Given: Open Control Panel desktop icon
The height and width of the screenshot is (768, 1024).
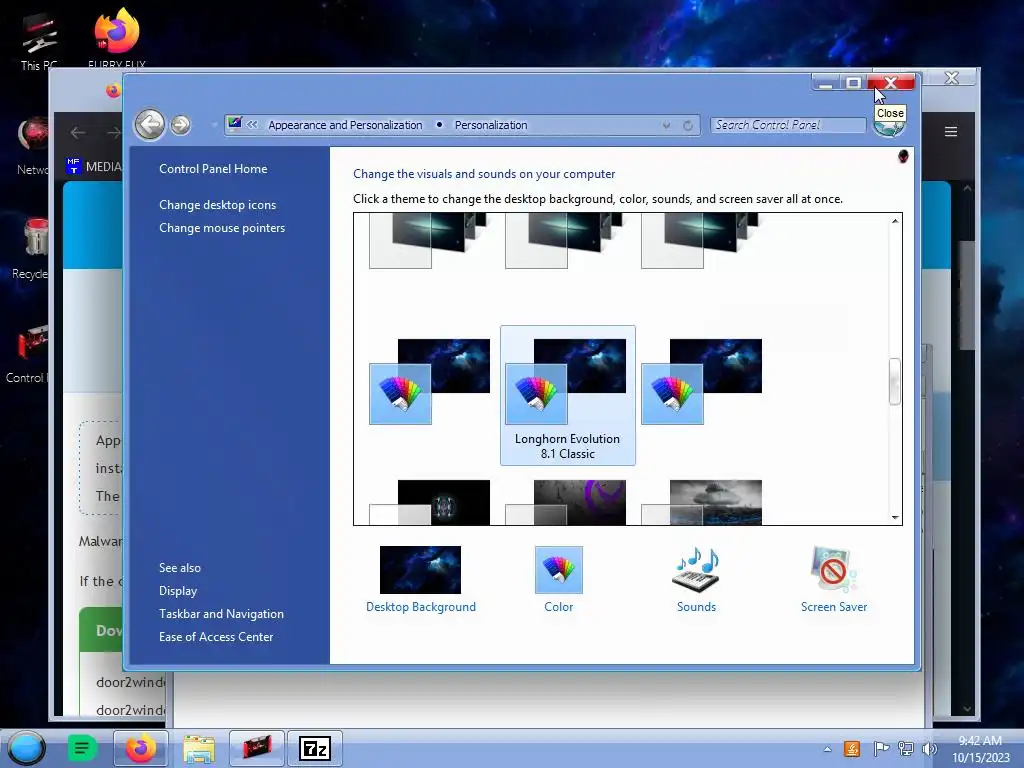Looking at the screenshot, I should click(x=27, y=353).
